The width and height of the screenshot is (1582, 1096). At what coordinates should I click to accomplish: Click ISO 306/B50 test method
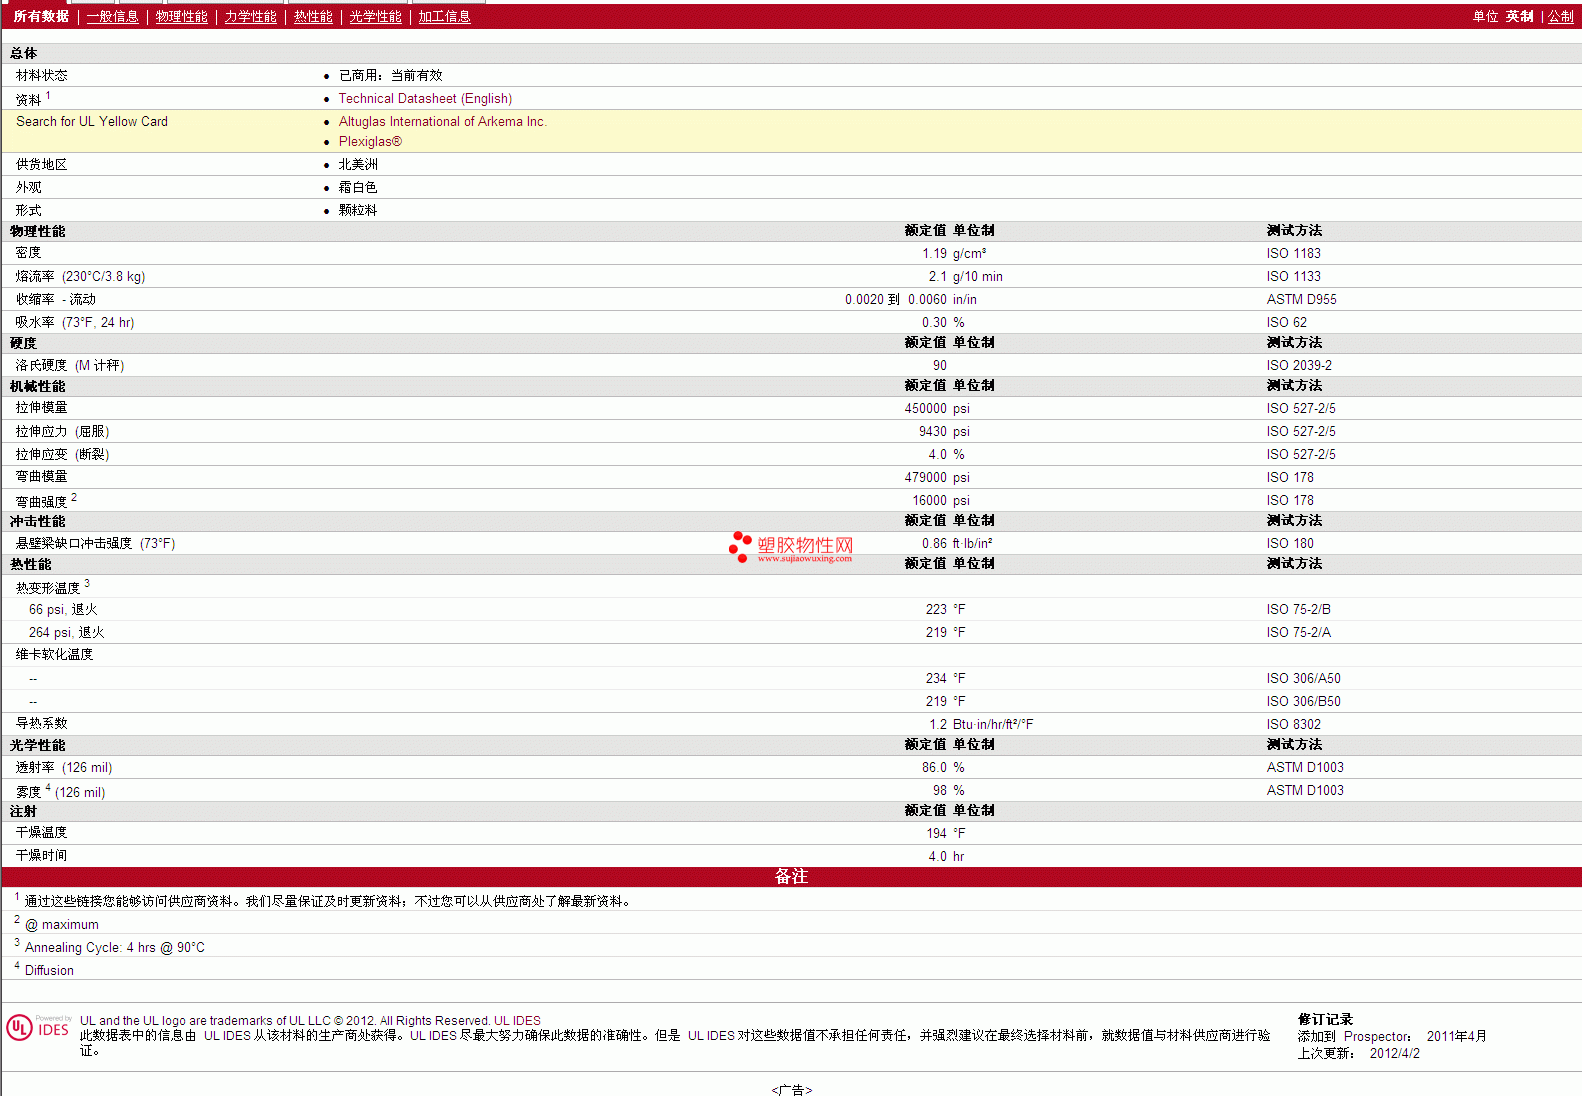point(1303,702)
